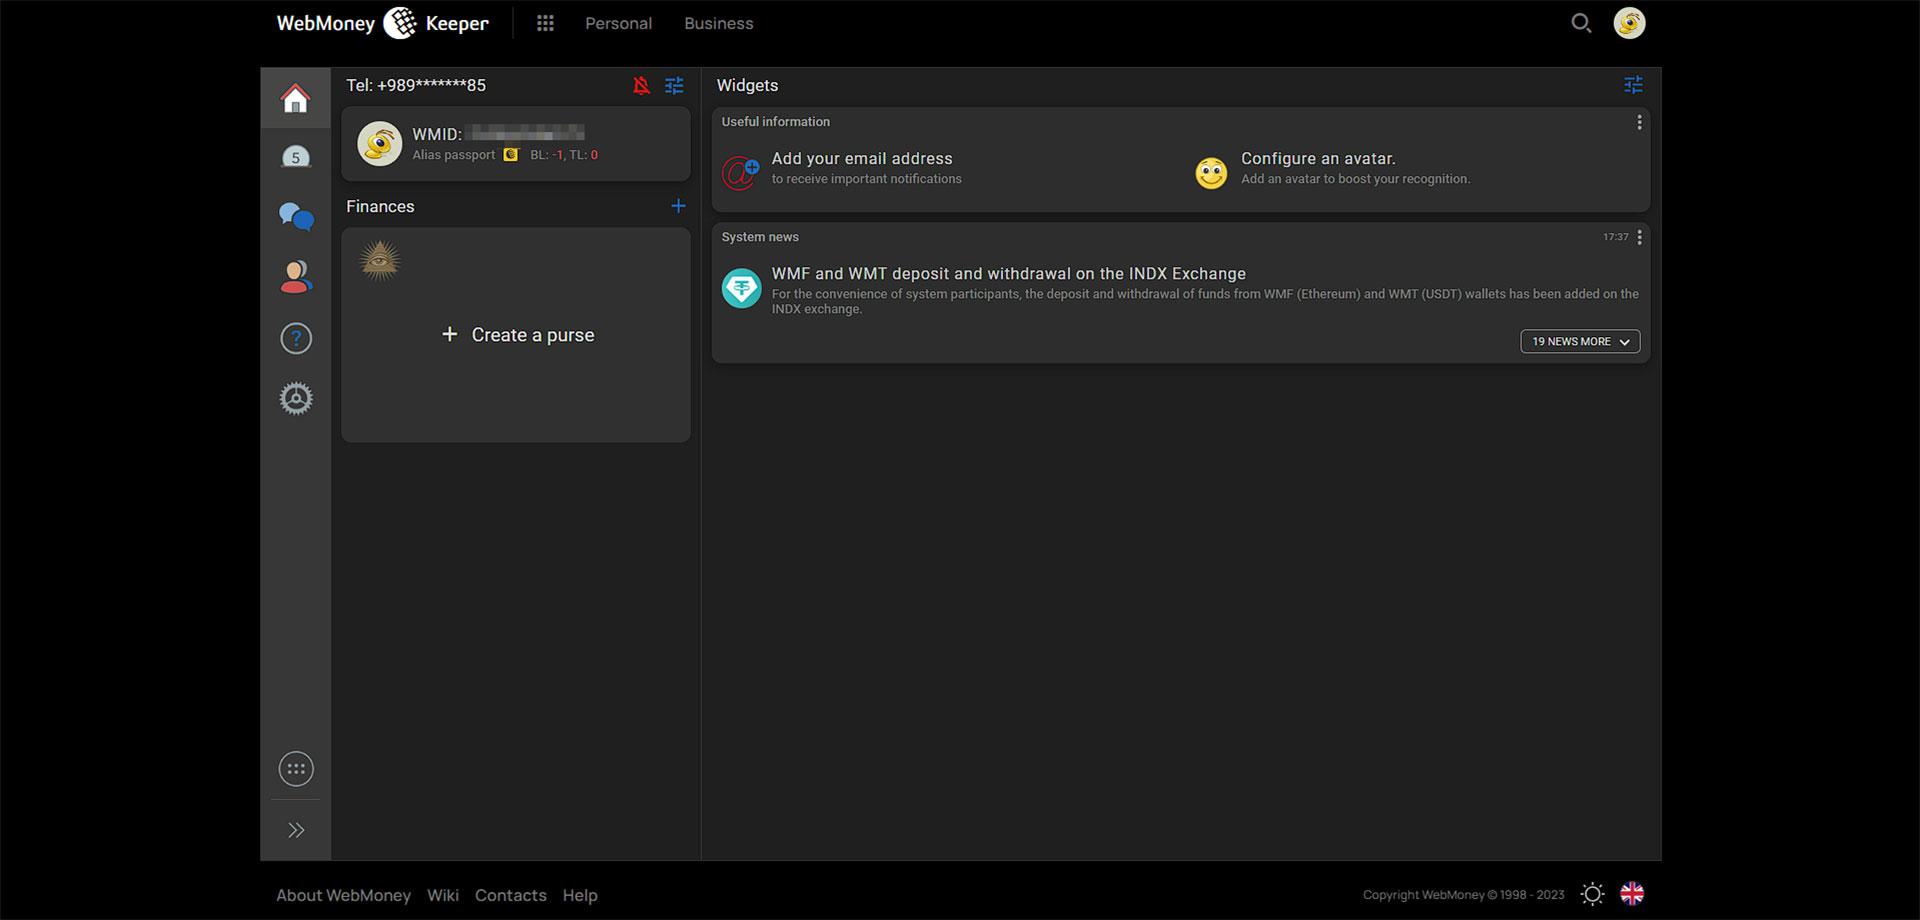The width and height of the screenshot is (1920, 920).
Task: Open the Widgets settings sliders icon
Action: [x=1633, y=85]
